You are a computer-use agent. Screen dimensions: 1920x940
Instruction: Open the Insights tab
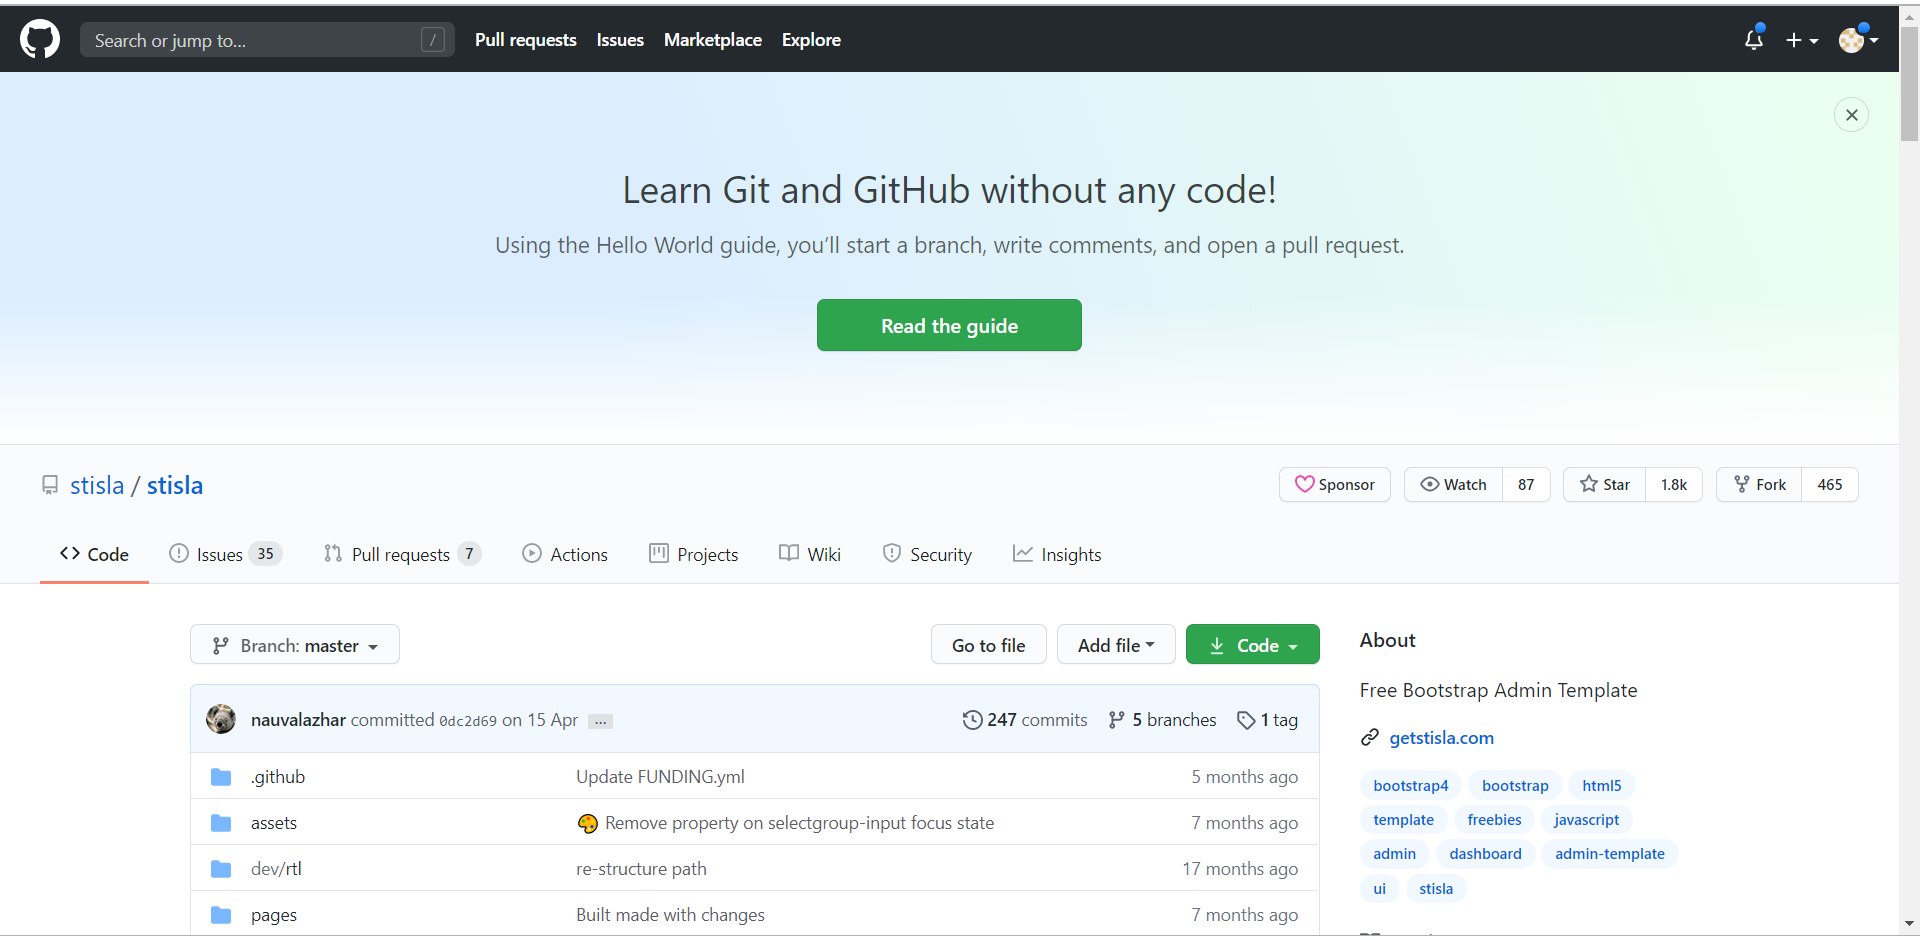click(x=1057, y=554)
